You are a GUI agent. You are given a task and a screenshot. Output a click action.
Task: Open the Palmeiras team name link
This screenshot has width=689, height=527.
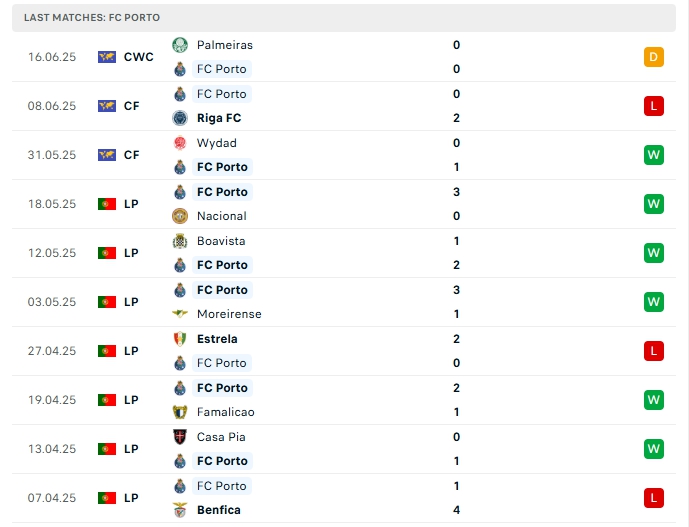(x=225, y=45)
